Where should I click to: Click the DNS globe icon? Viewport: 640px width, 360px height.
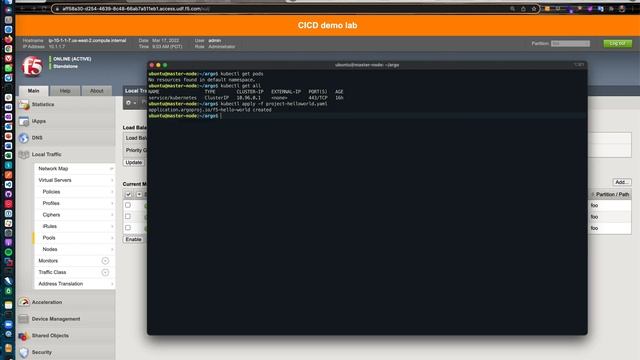[x=24, y=138]
